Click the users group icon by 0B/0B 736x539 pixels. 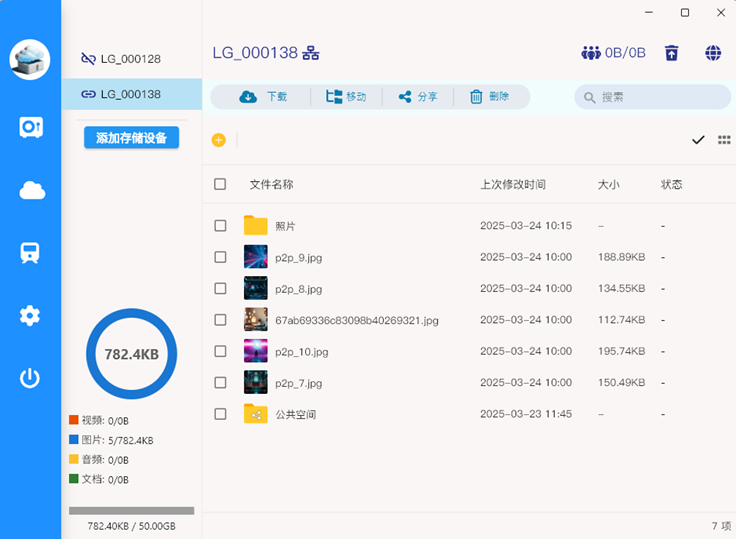click(x=591, y=53)
